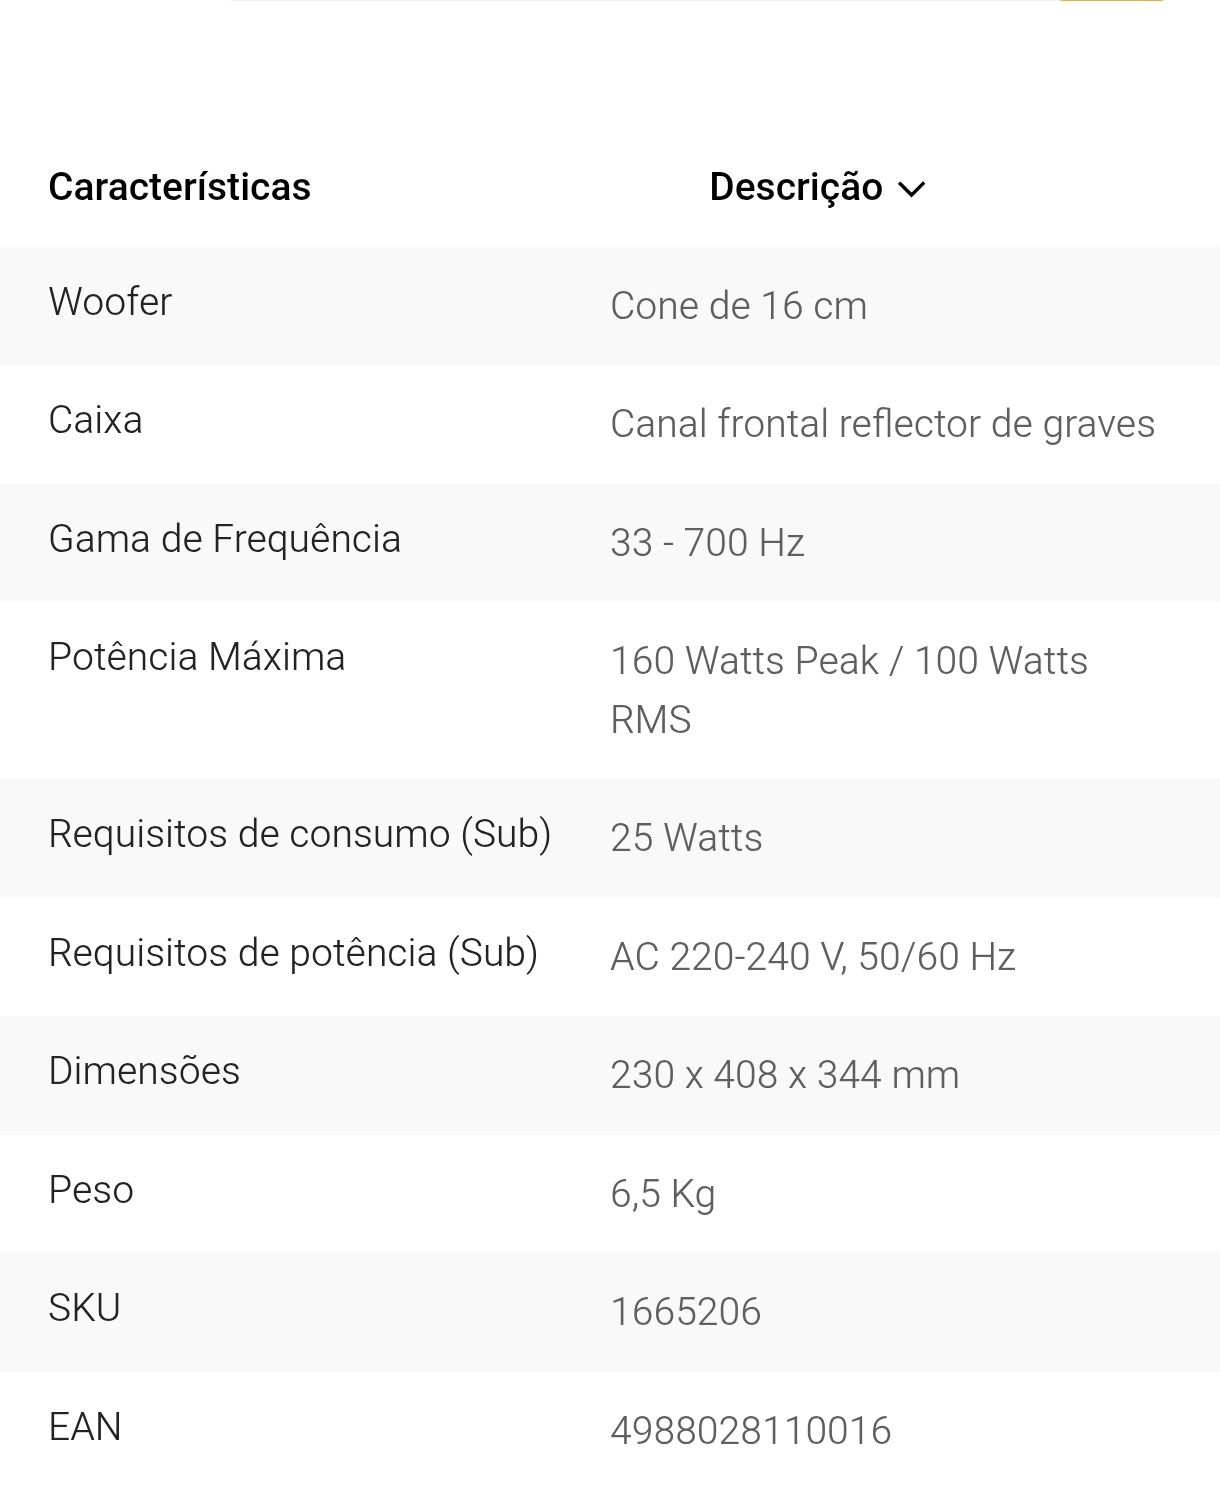Click the Descrição heading
This screenshot has width=1220, height=1504.
point(796,187)
